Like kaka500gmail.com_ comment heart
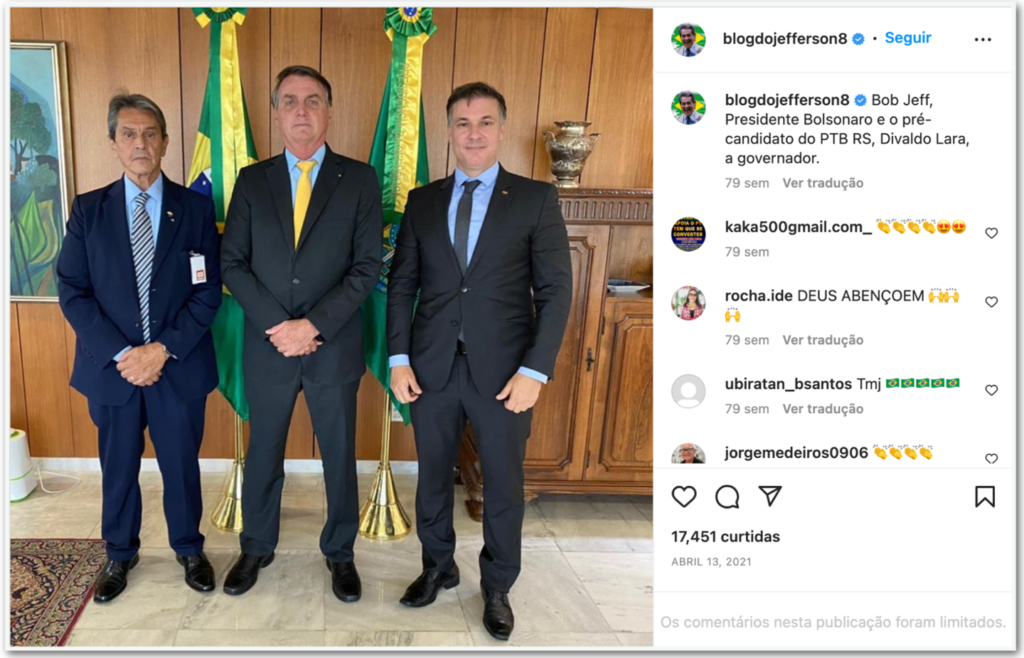 [x=991, y=233]
